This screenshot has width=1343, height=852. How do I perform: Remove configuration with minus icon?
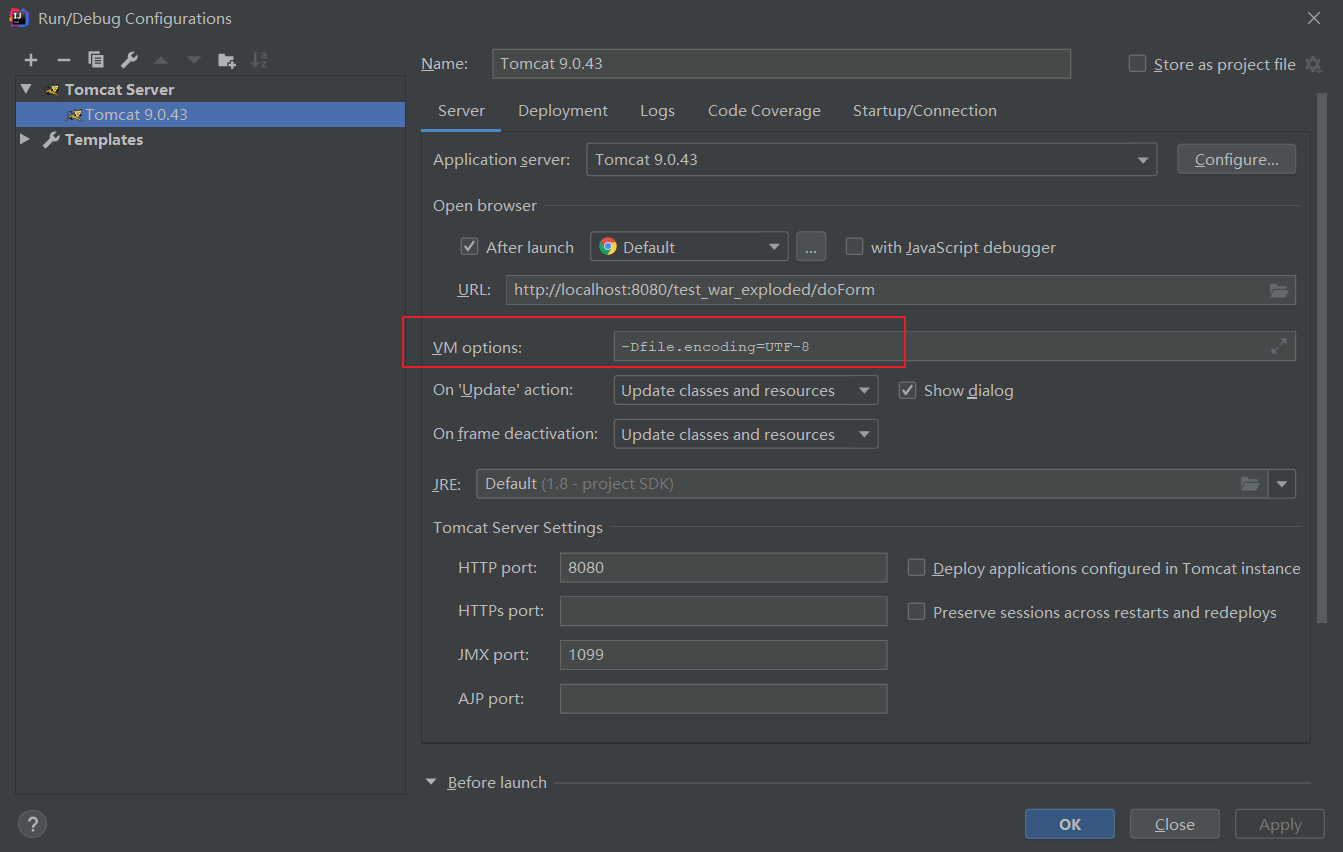[63, 60]
